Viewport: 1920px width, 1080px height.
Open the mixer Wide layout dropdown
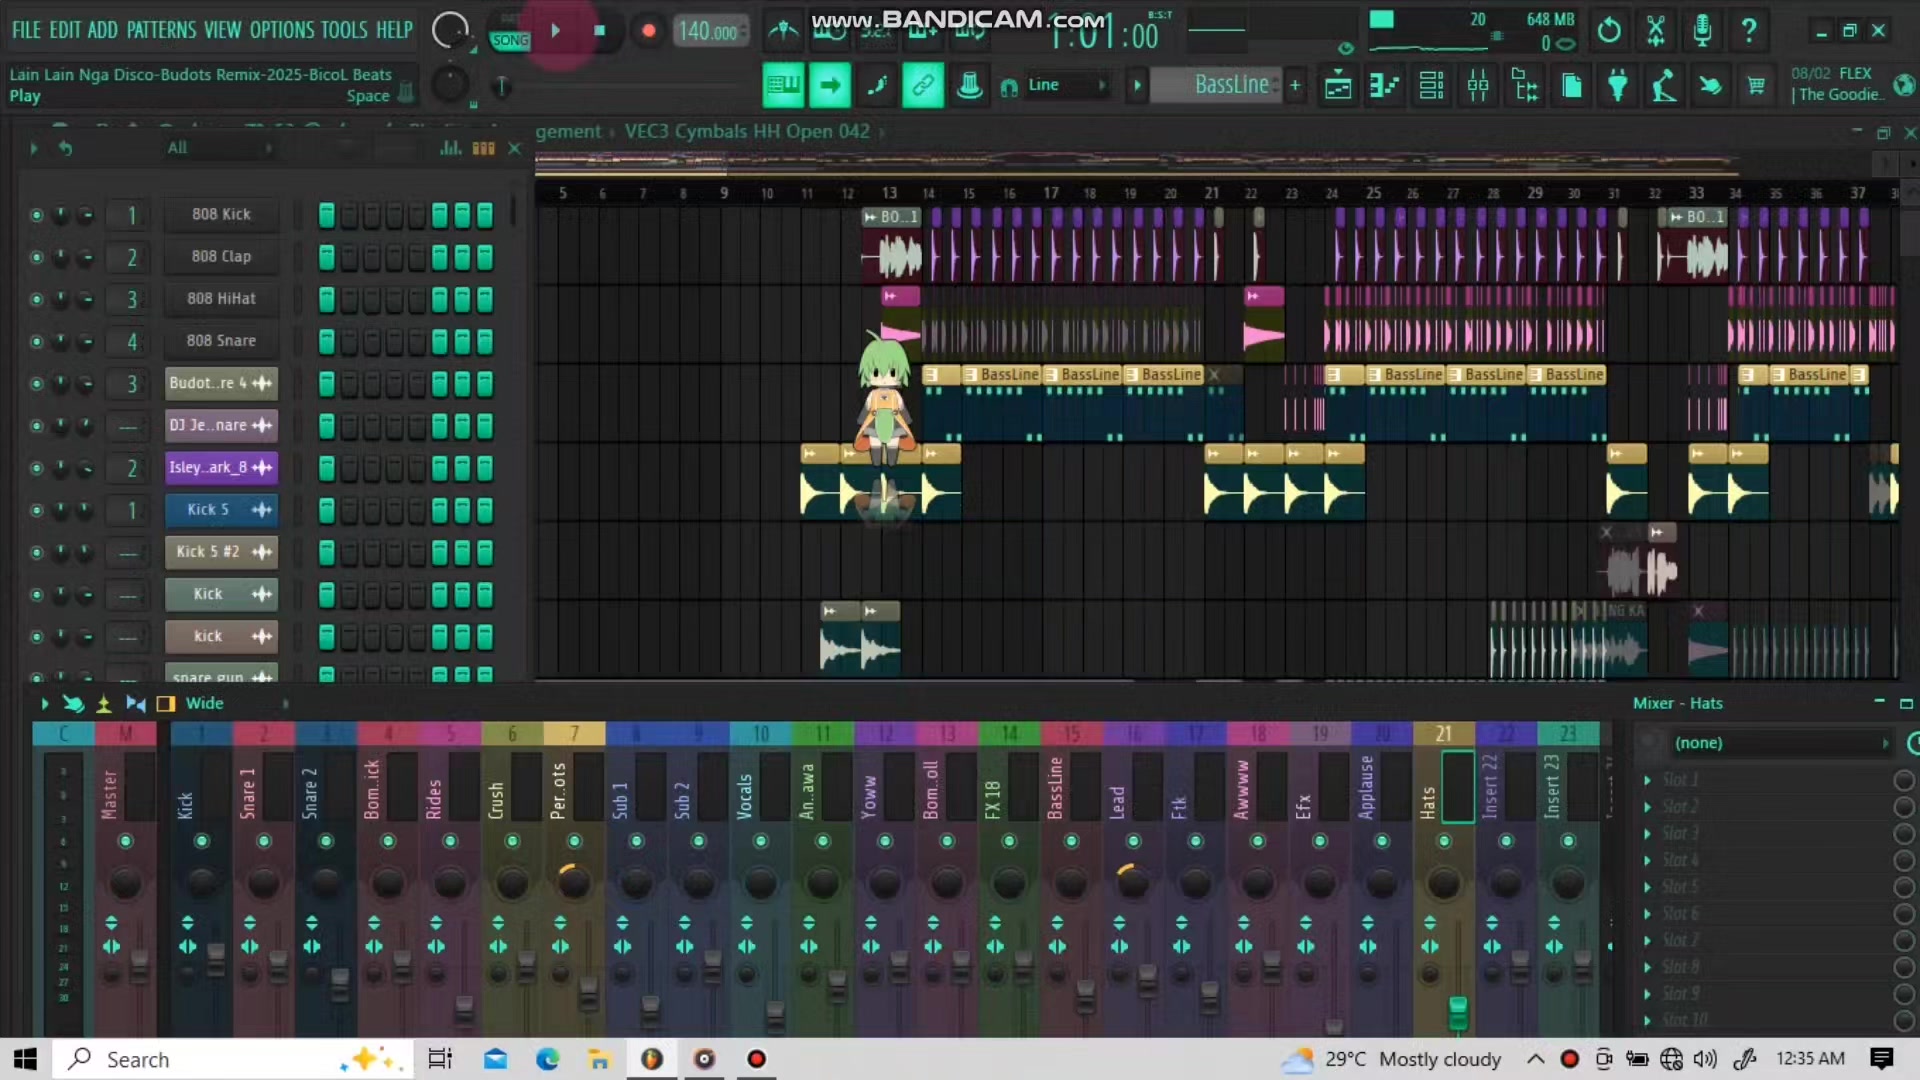235,703
